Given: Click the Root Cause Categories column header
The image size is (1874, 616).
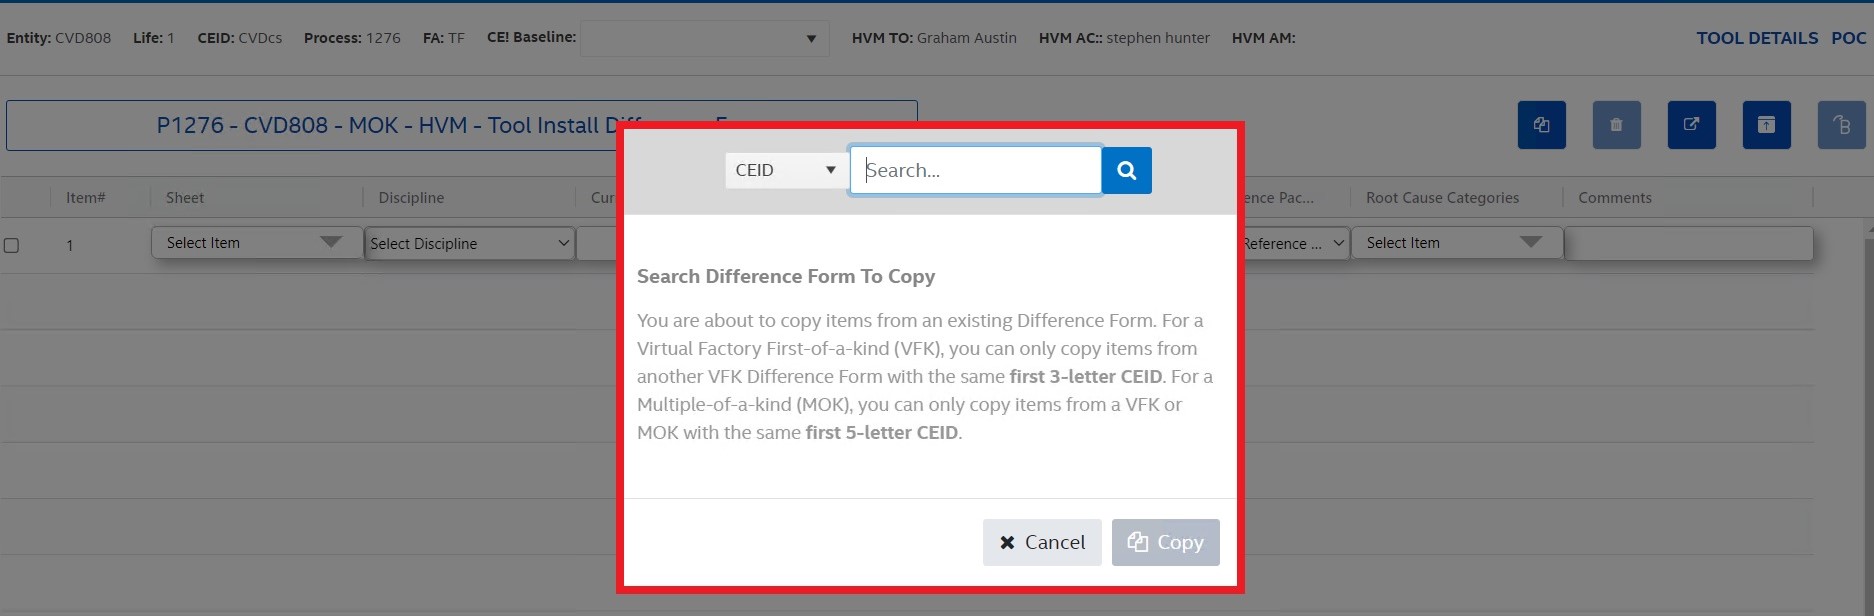Looking at the screenshot, I should (1442, 198).
